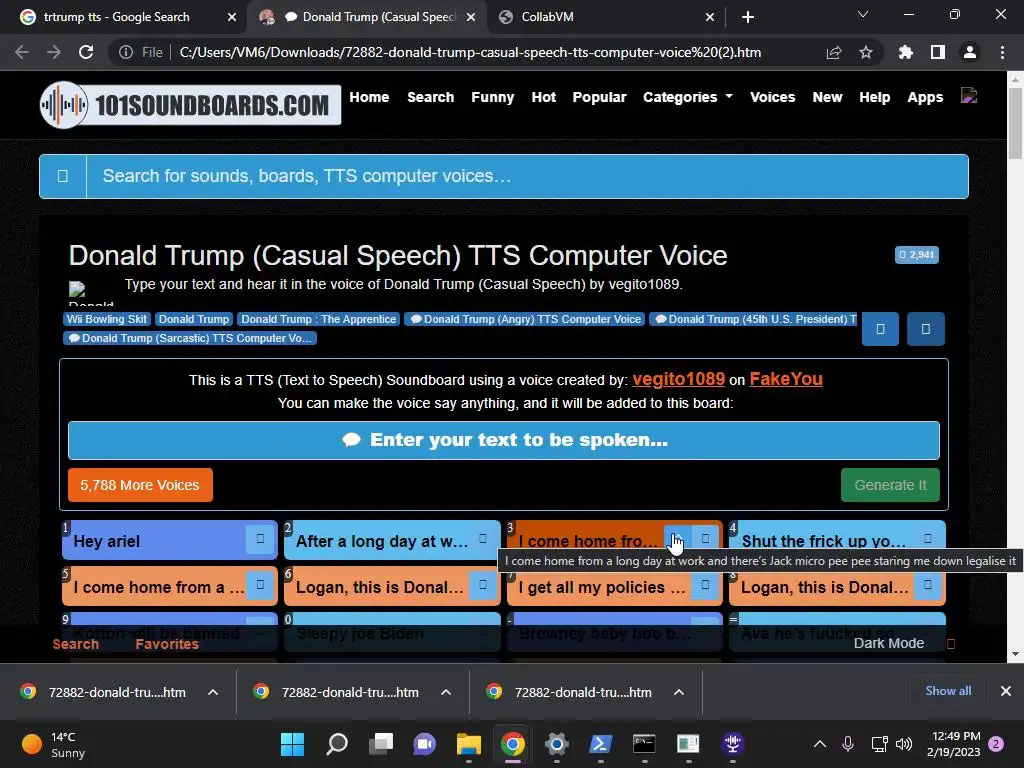Open the share page icon
This screenshot has width=1024, height=768.
click(834, 52)
